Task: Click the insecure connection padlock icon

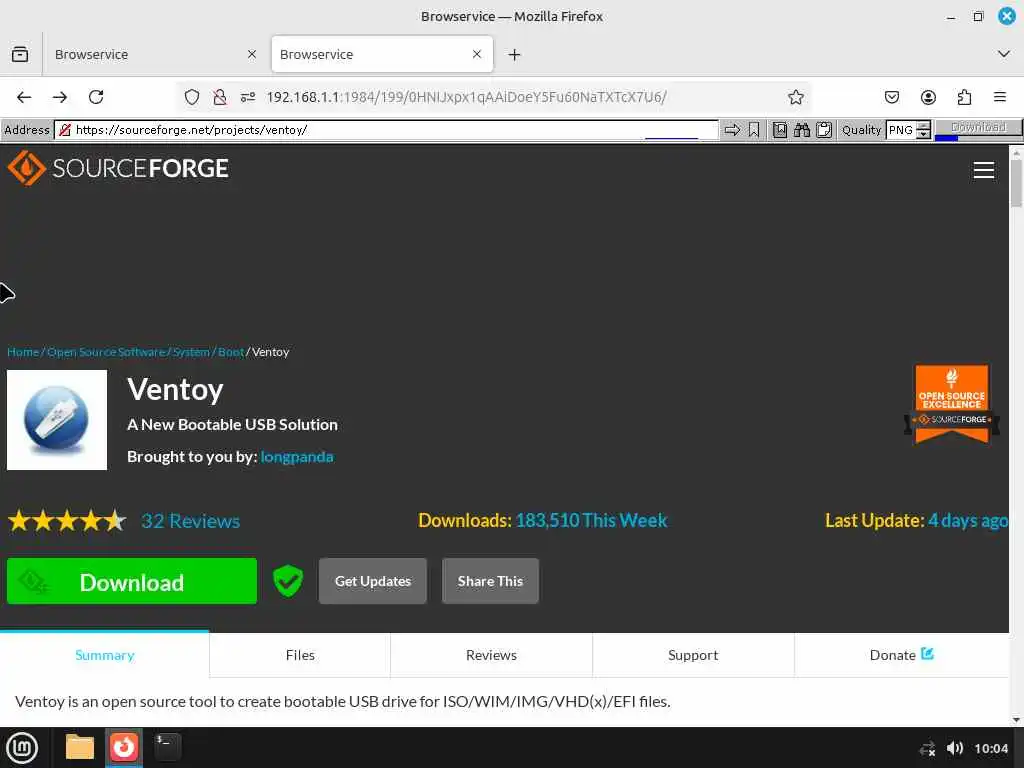Action: [x=219, y=97]
